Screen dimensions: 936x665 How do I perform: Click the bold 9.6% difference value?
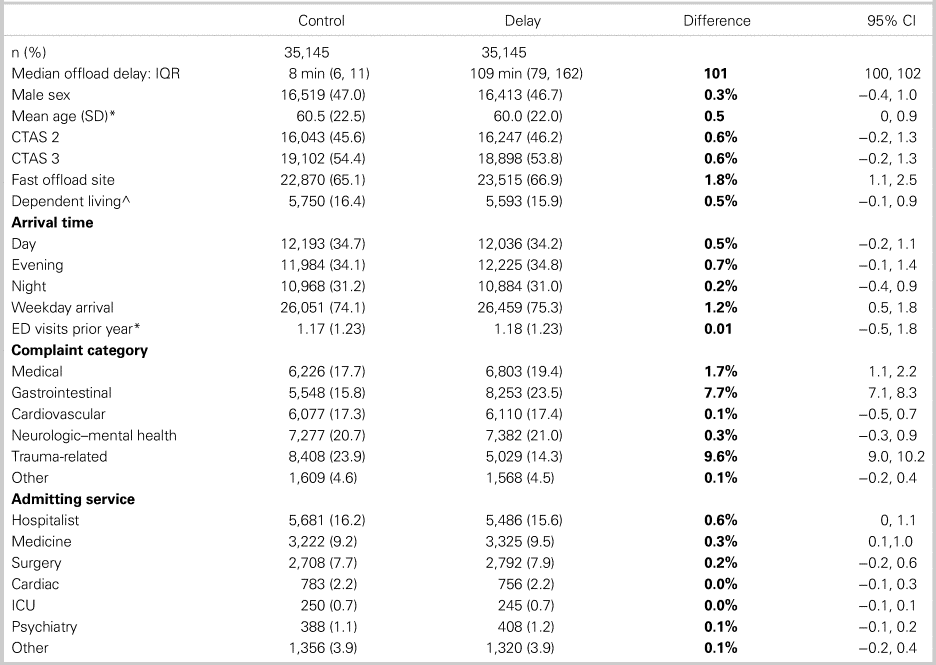(x=720, y=456)
